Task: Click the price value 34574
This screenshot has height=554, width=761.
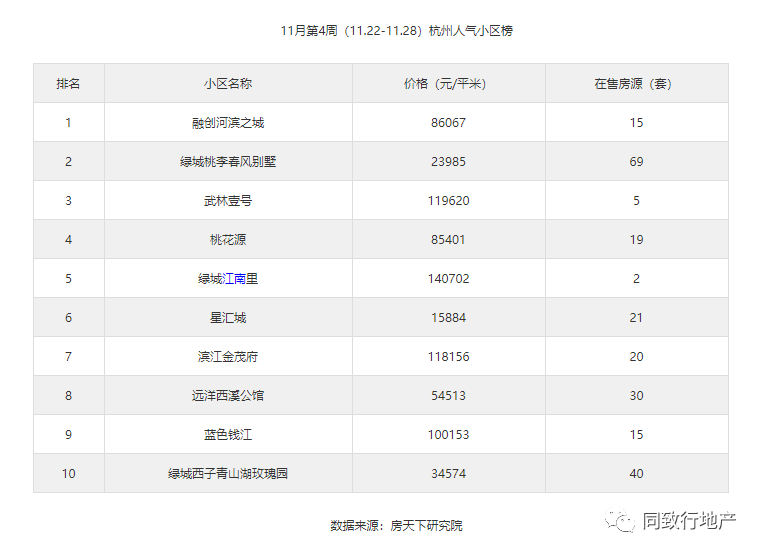Action: [448, 473]
